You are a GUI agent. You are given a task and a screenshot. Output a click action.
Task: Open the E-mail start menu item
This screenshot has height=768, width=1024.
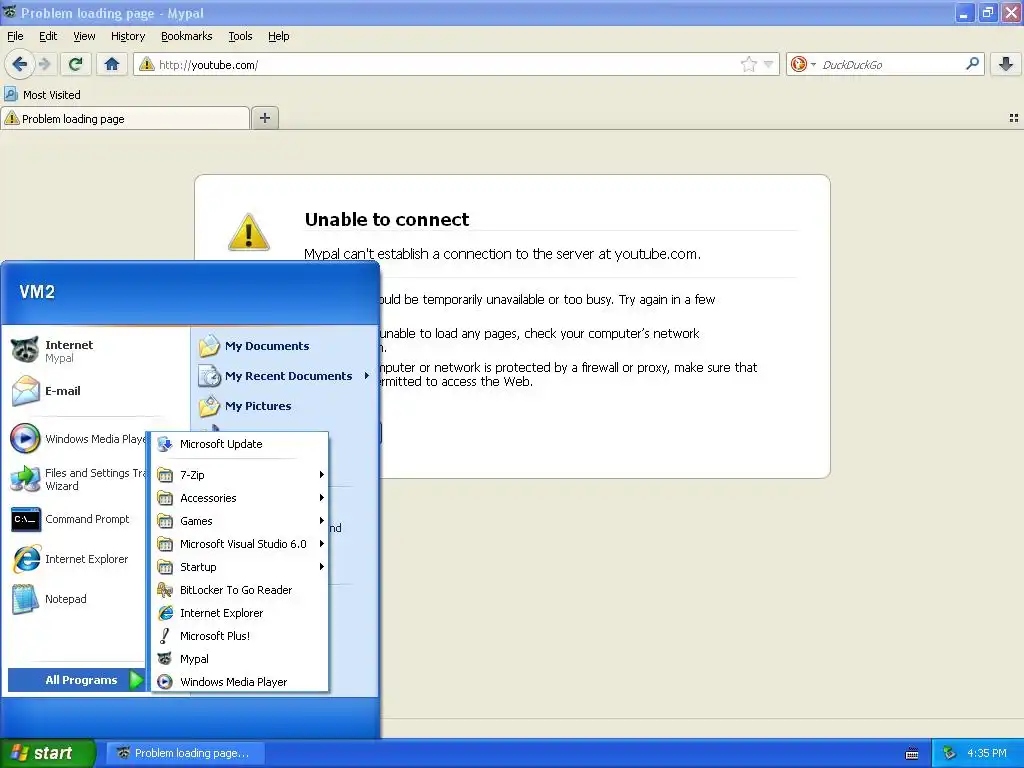95,391
